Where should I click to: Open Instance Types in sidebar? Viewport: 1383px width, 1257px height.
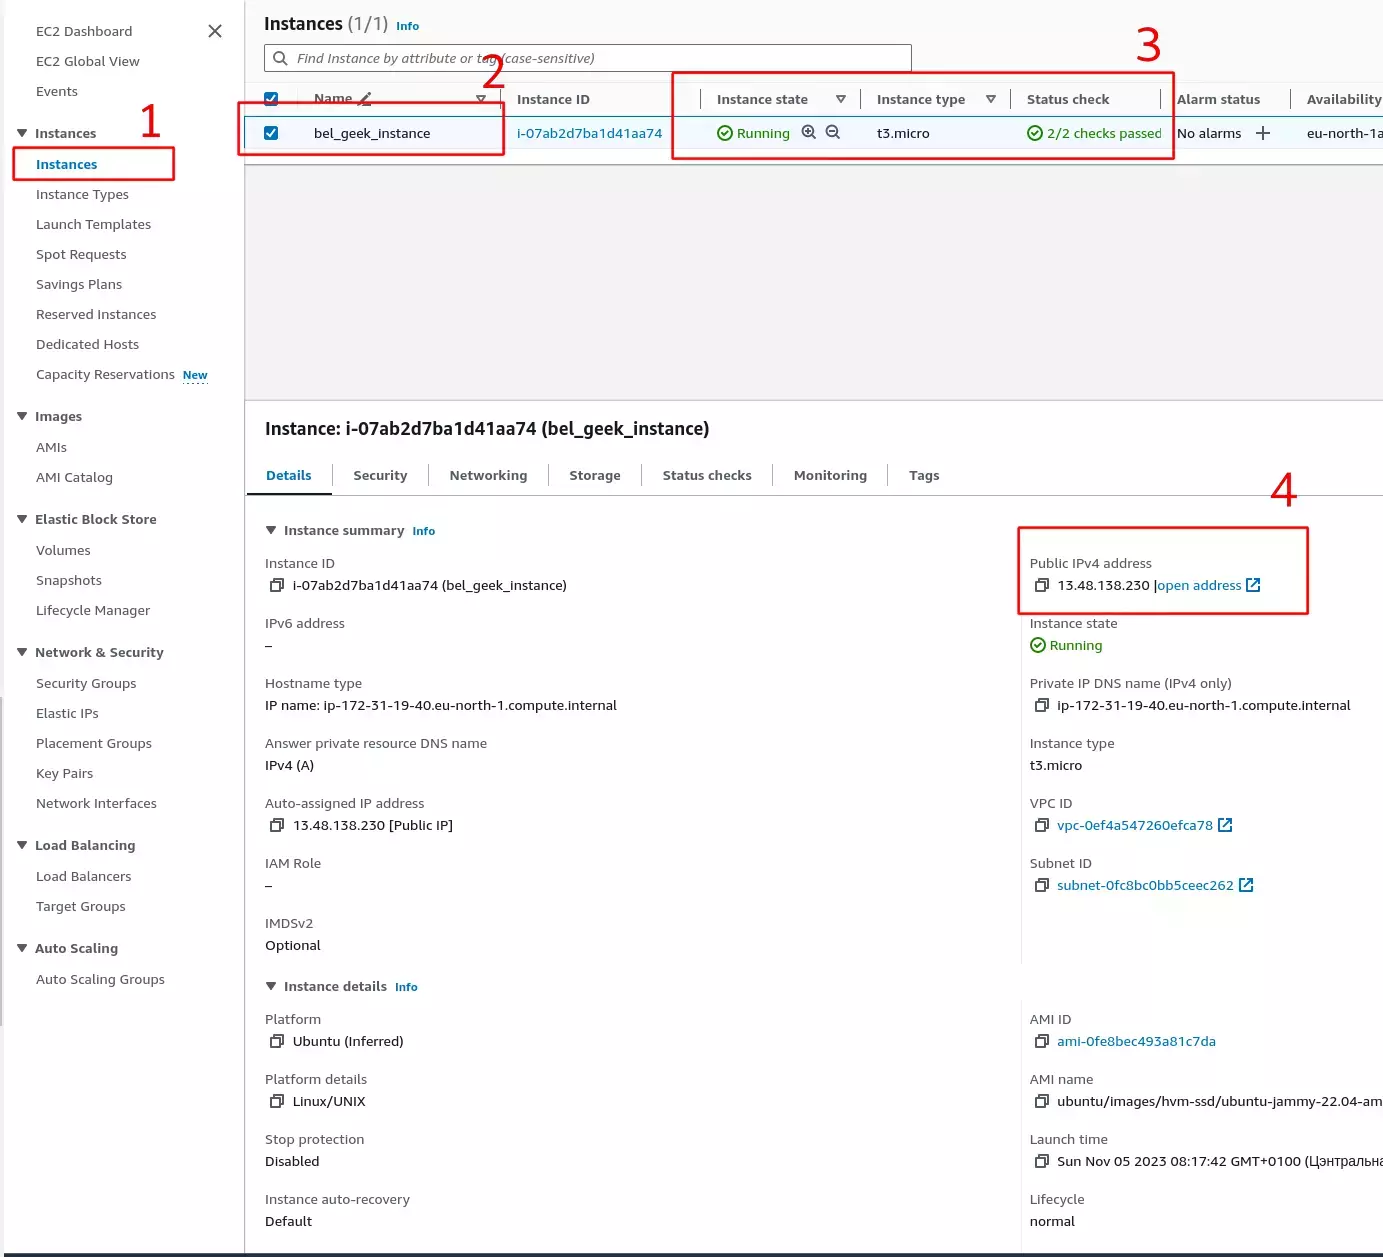pos(82,194)
